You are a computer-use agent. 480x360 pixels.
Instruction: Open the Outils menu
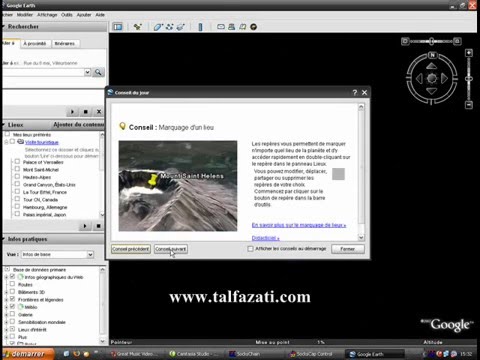click(x=67, y=15)
